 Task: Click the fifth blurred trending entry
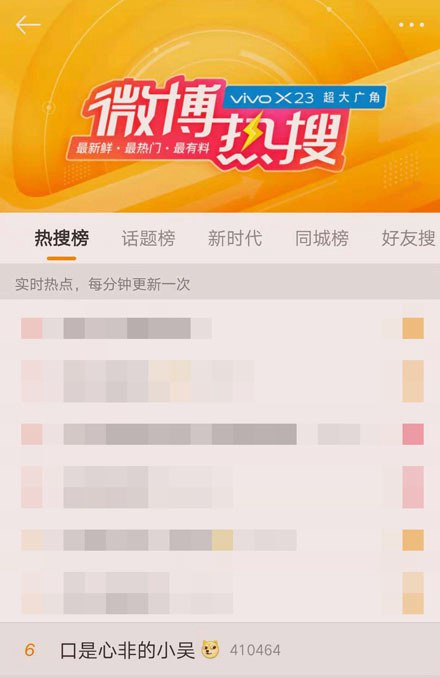point(220,540)
